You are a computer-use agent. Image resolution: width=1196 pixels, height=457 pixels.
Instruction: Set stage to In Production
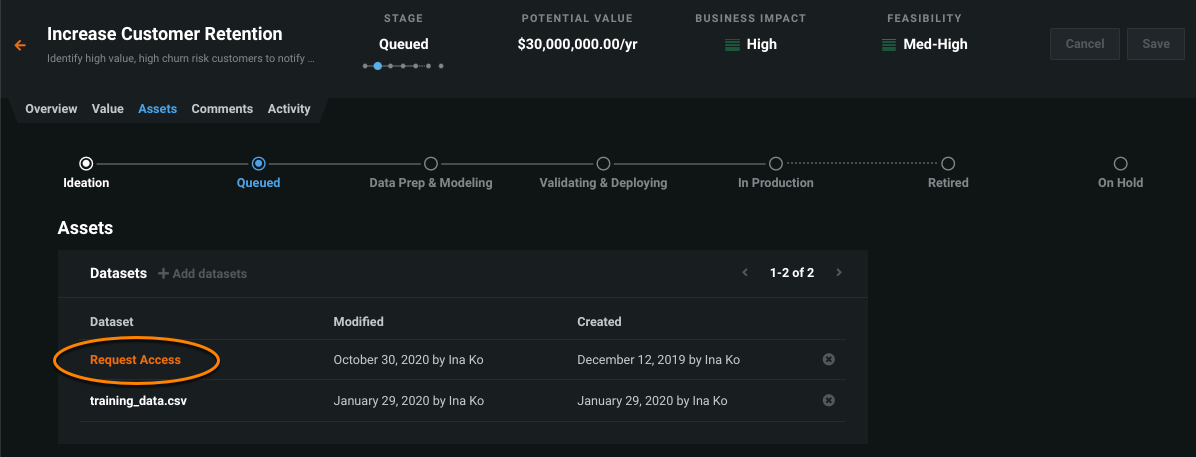coord(775,164)
